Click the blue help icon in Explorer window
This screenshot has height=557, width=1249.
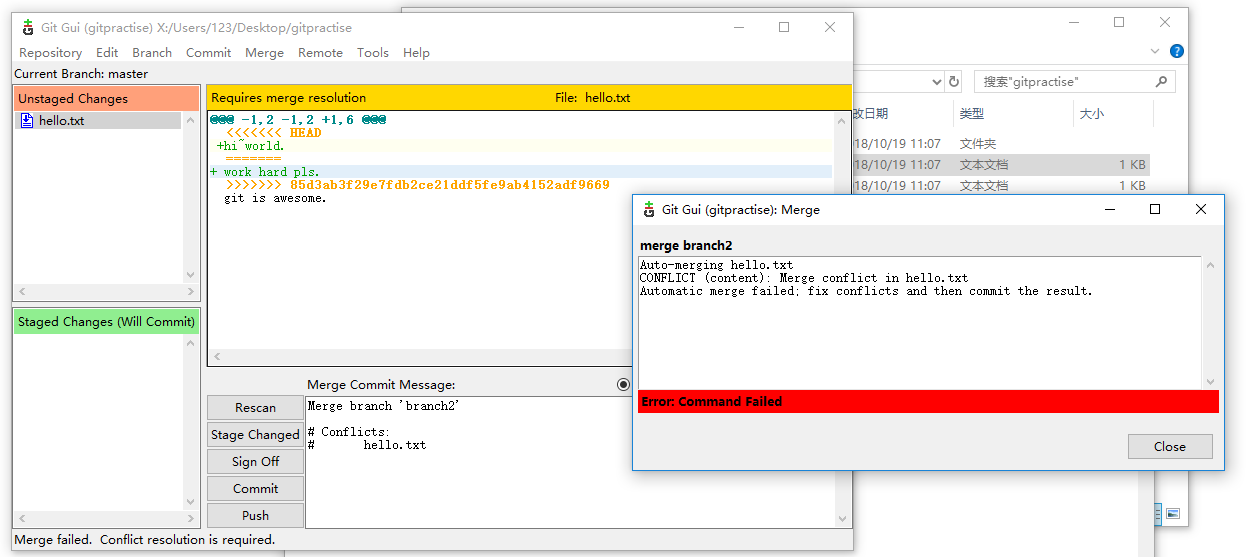click(x=1177, y=51)
